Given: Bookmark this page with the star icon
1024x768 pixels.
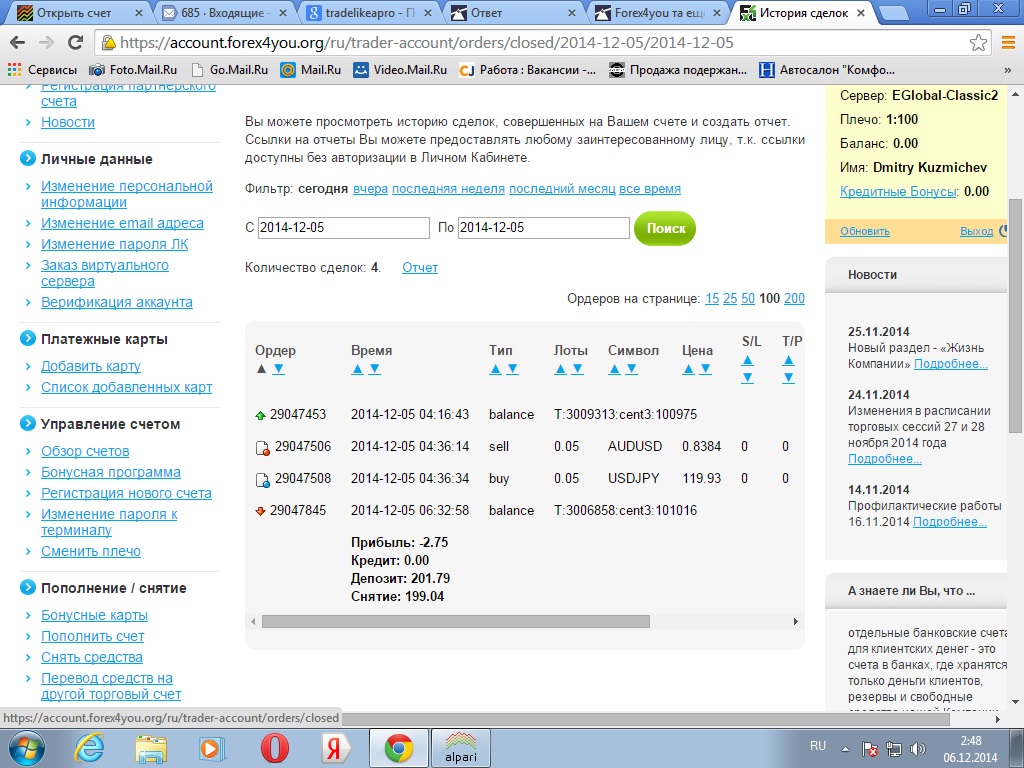Looking at the screenshot, I should [978, 42].
